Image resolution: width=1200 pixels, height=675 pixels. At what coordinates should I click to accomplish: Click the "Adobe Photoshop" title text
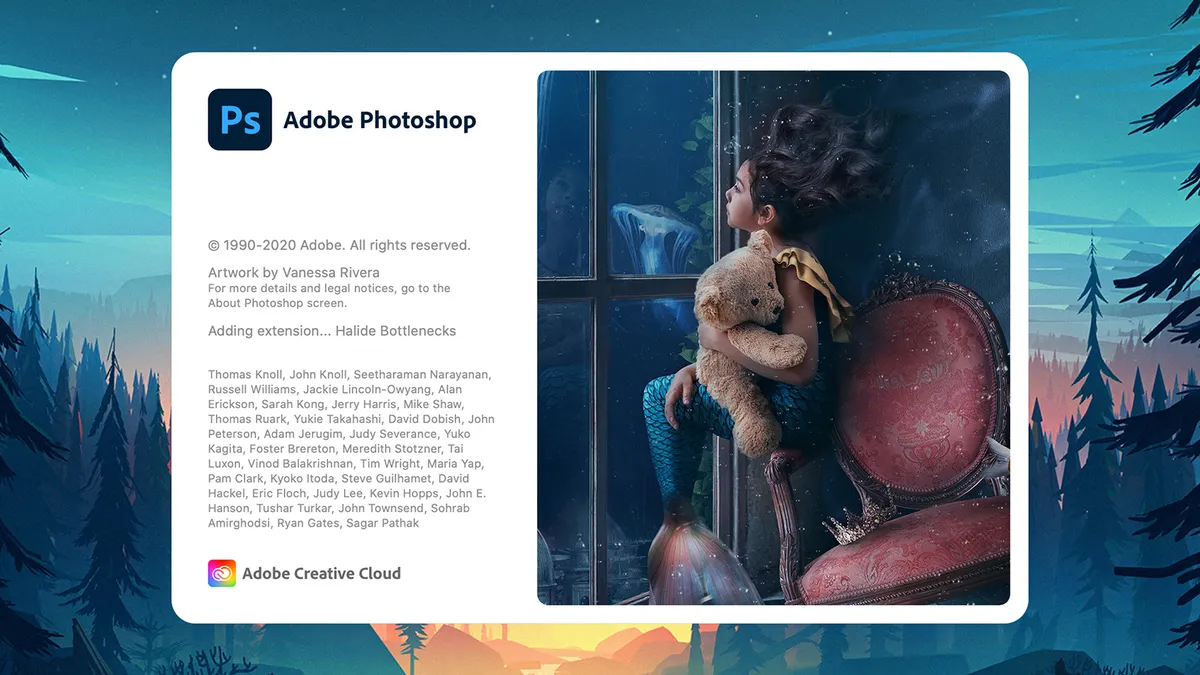click(x=380, y=120)
